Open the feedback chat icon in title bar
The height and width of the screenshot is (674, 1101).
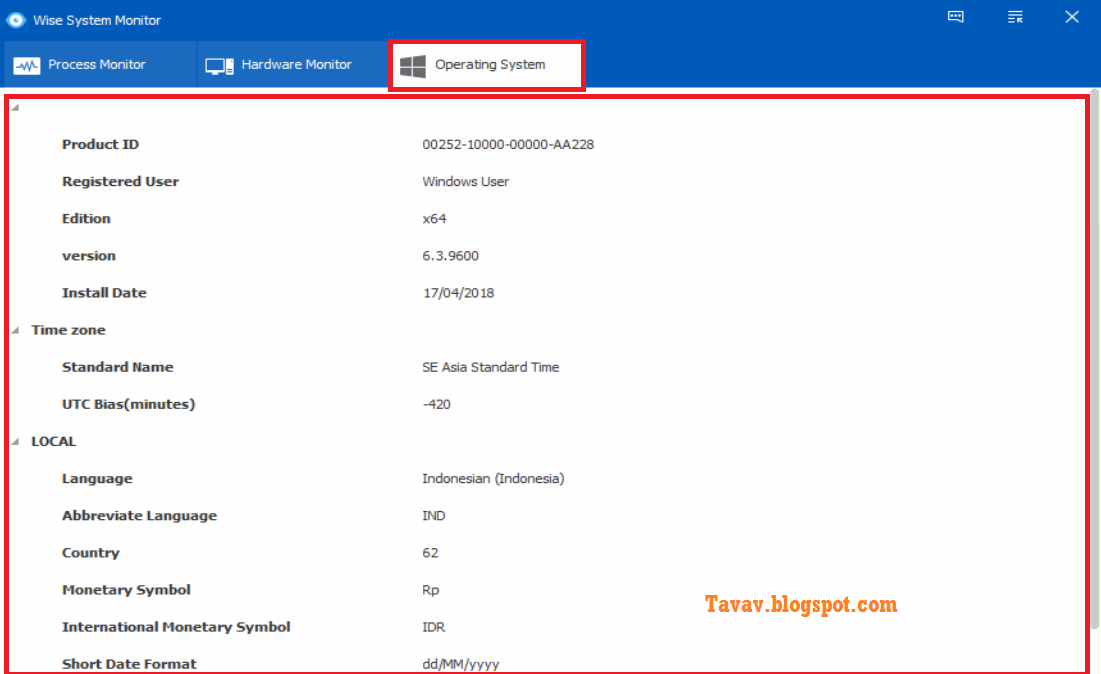[x=956, y=17]
